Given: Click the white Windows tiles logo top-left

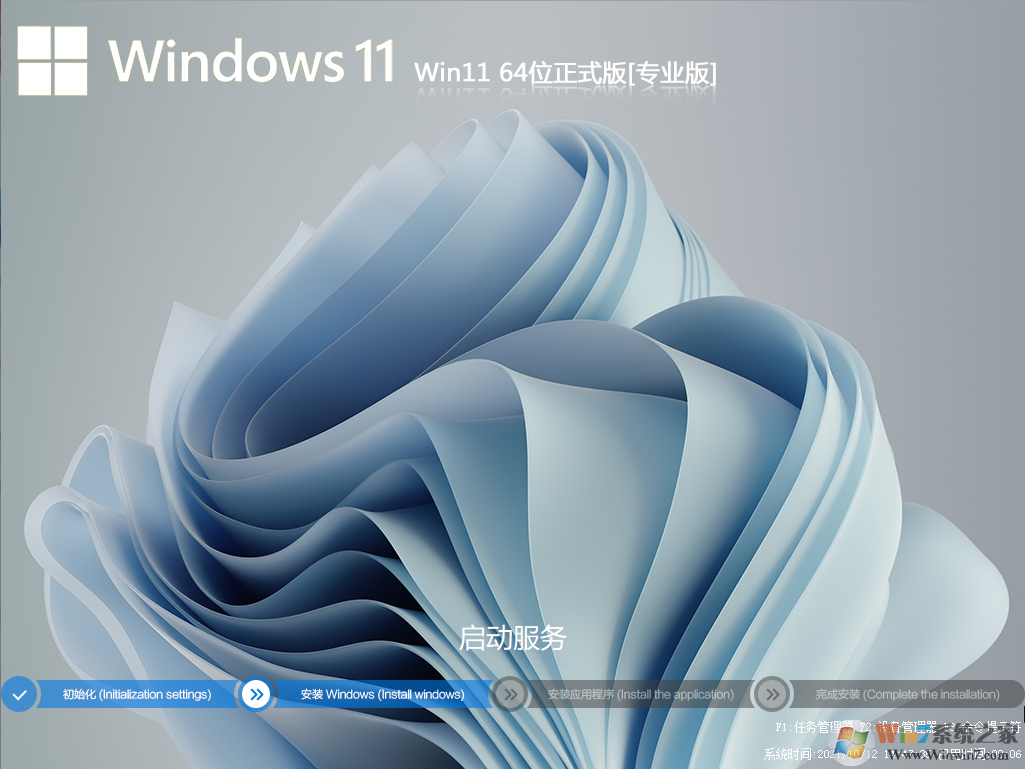Looking at the screenshot, I should click(x=52, y=62).
